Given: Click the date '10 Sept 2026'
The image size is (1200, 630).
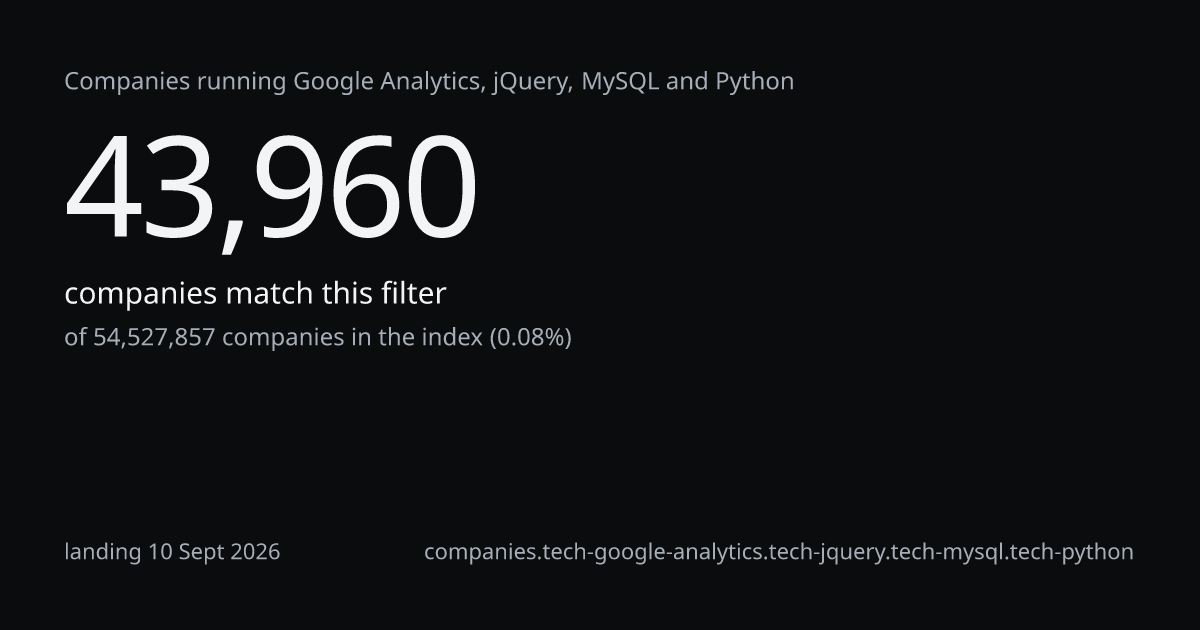Looking at the screenshot, I should pos(214,552).
